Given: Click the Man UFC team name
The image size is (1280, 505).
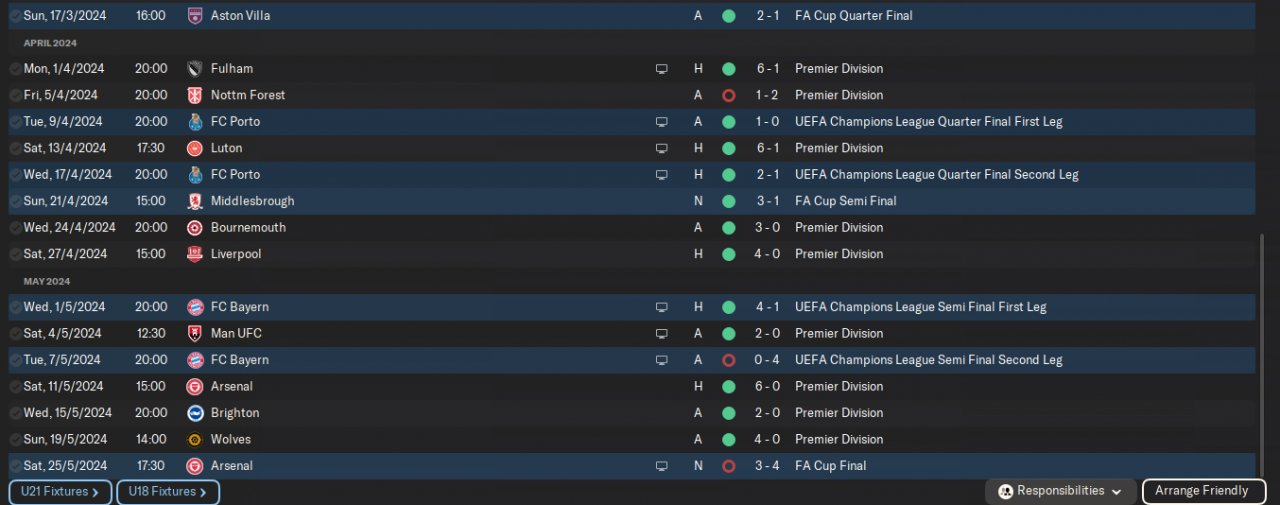Looking at the screenshot, I should tap(236, 333).
